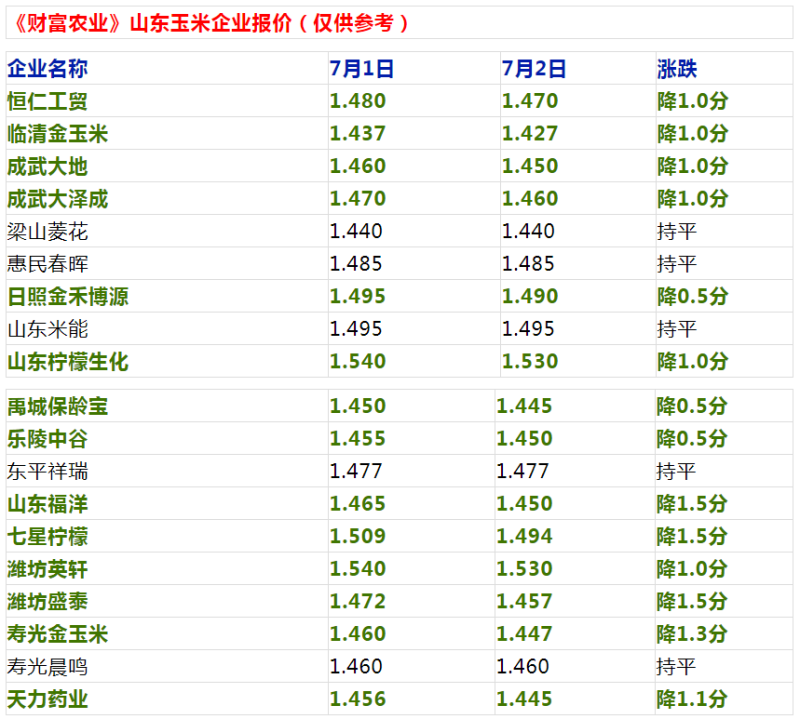Open the 日照金禾博源 entry
800x719 pixels.
pyautogui.click(x=67, y=297)
